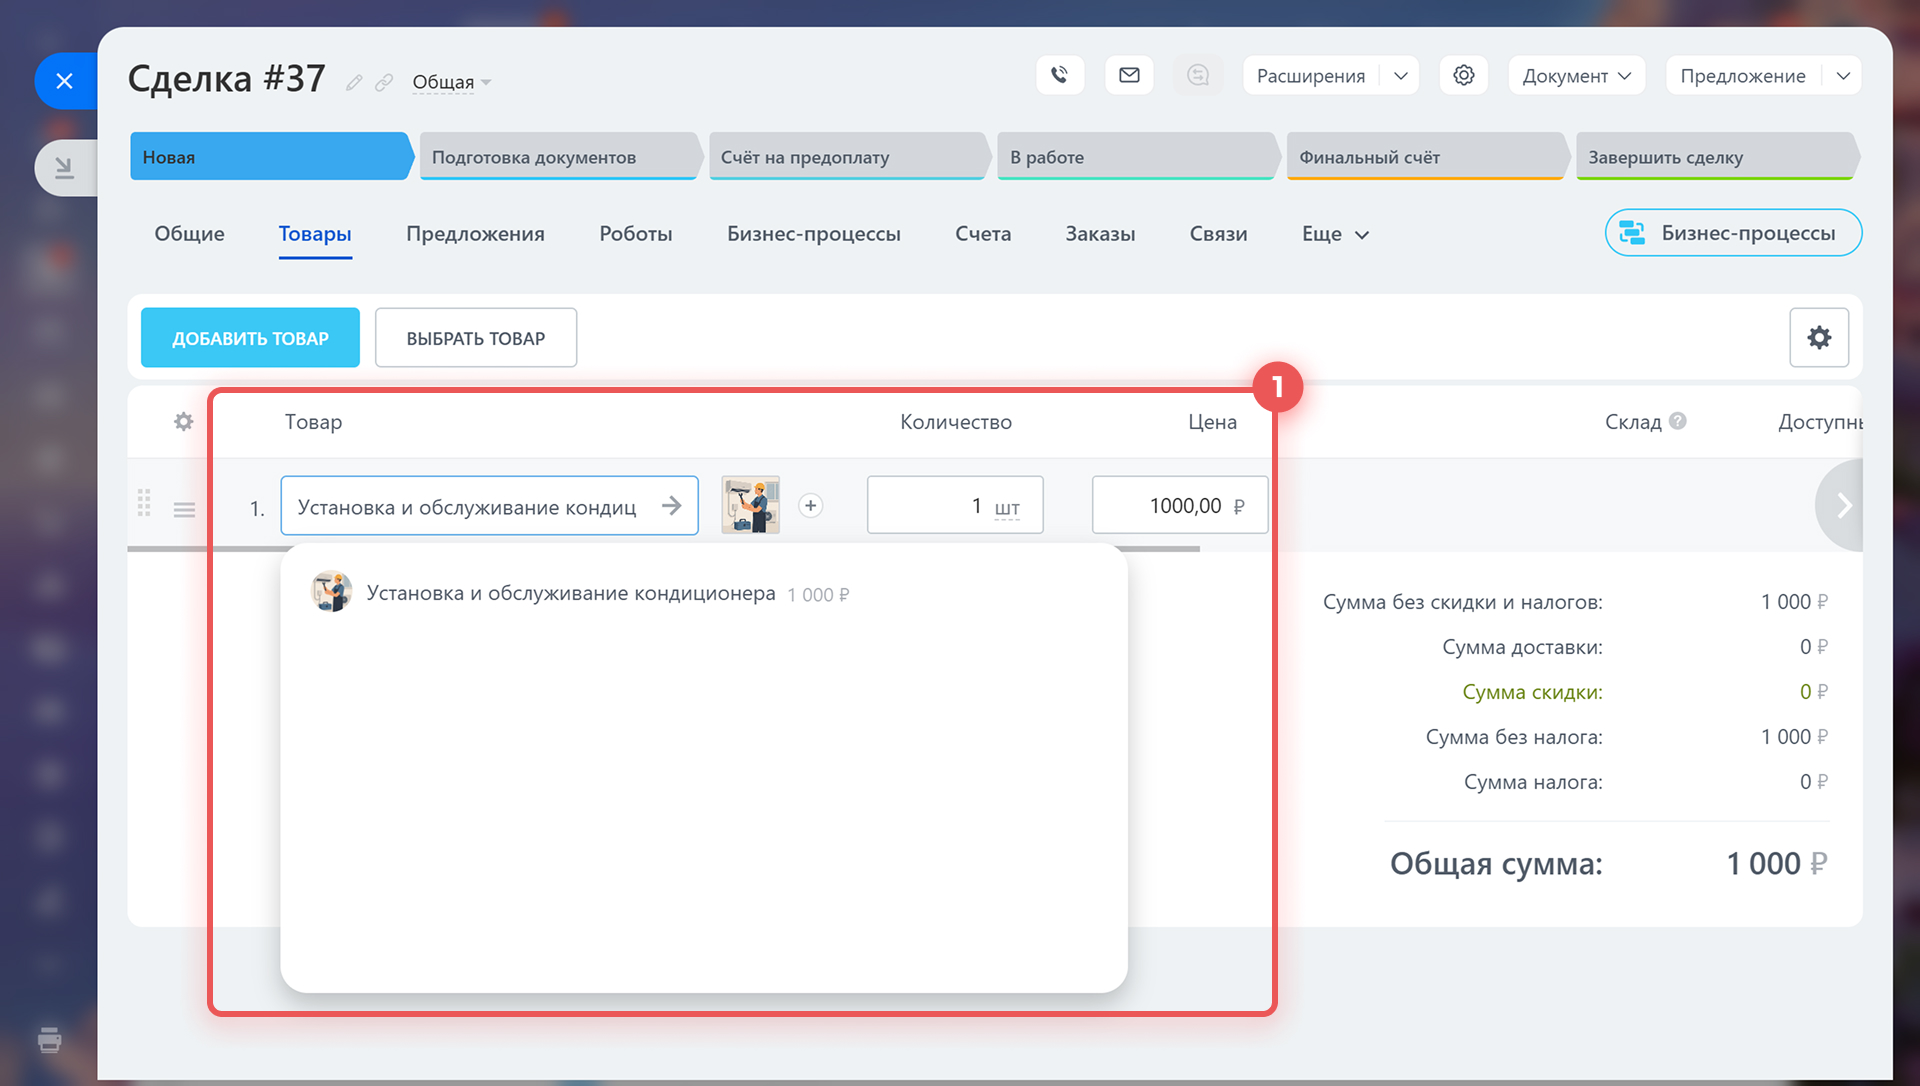Viewport: 1920px width, 1086px height.
Task: Select the Подготовка документов stage
Action: (556, 157)
